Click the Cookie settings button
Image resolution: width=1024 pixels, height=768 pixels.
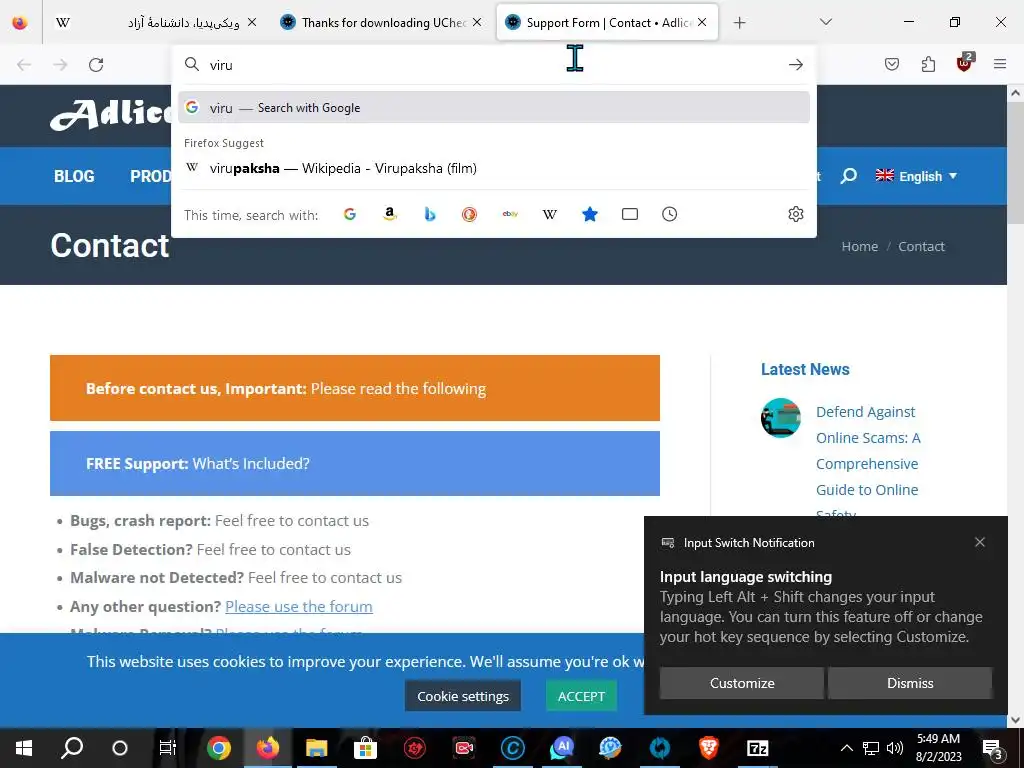point(462,696)
